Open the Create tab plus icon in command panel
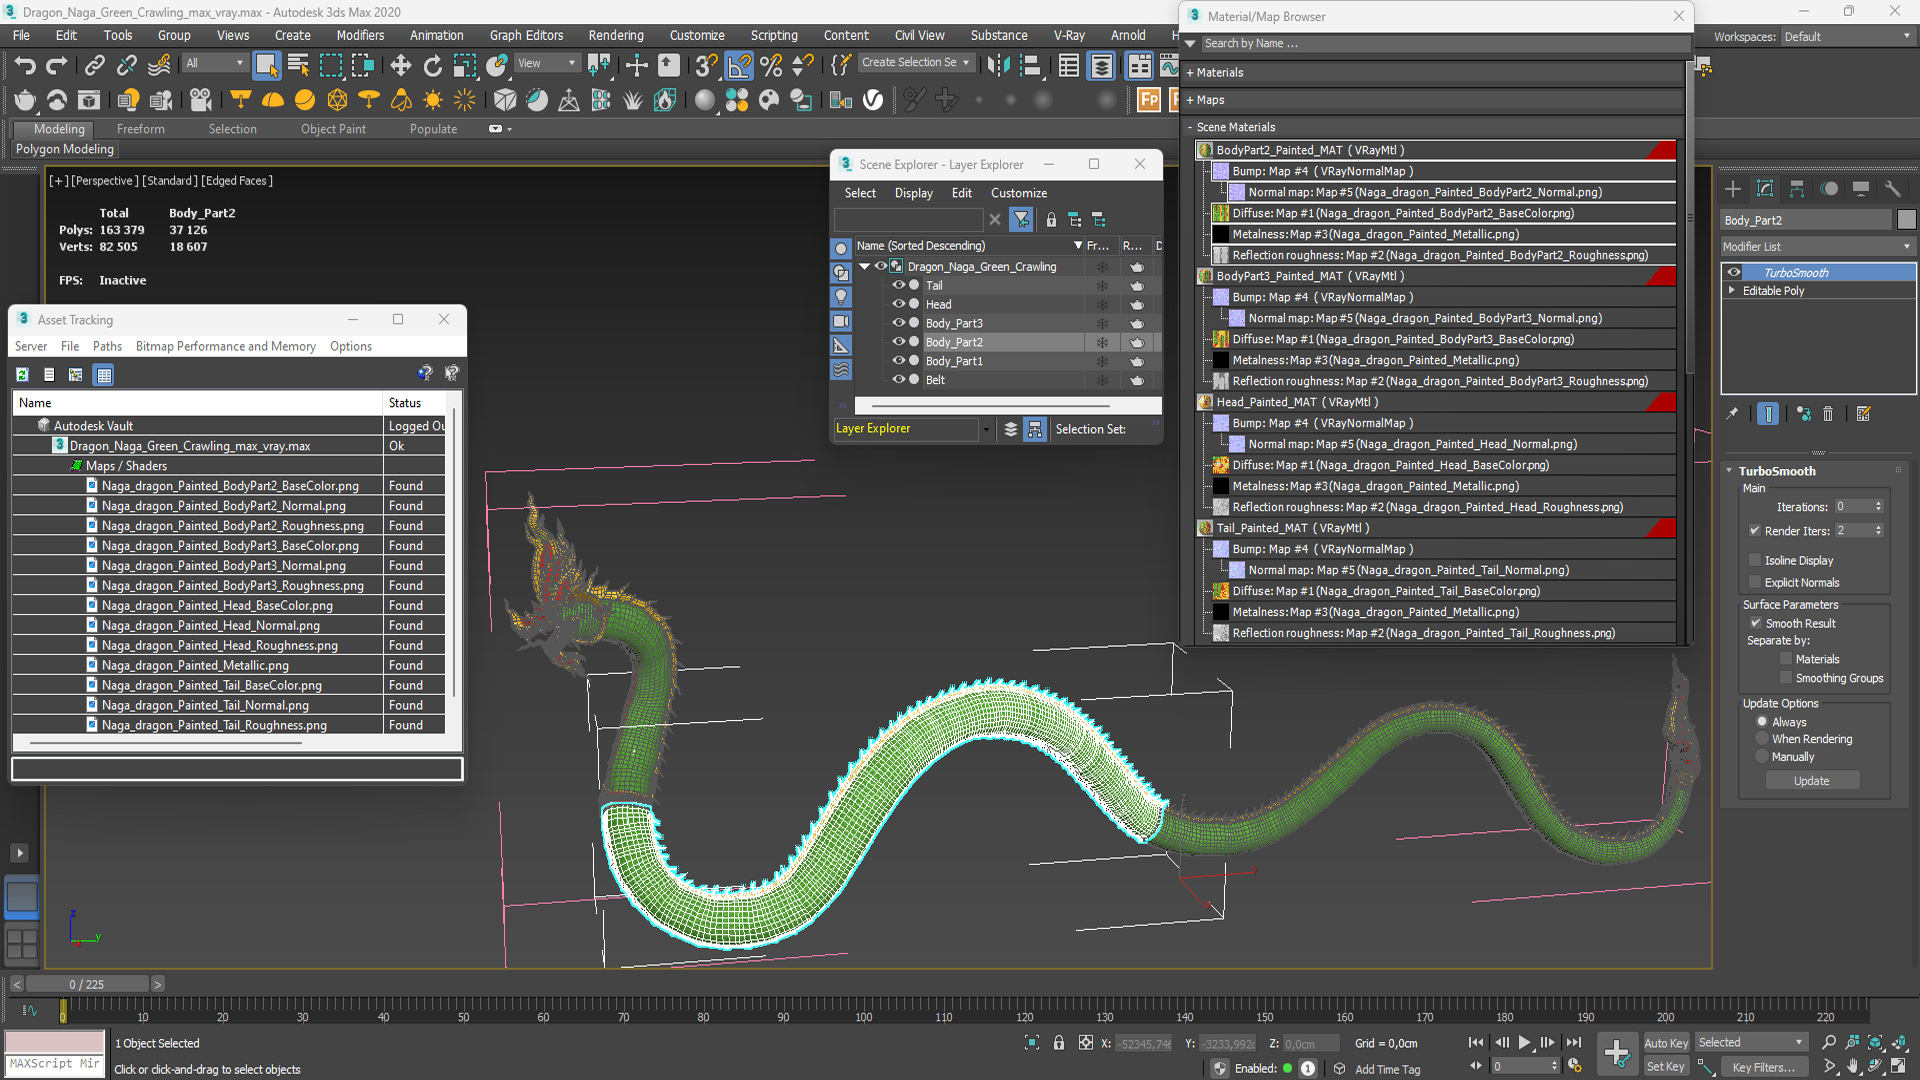 [x=1733, y=189]
